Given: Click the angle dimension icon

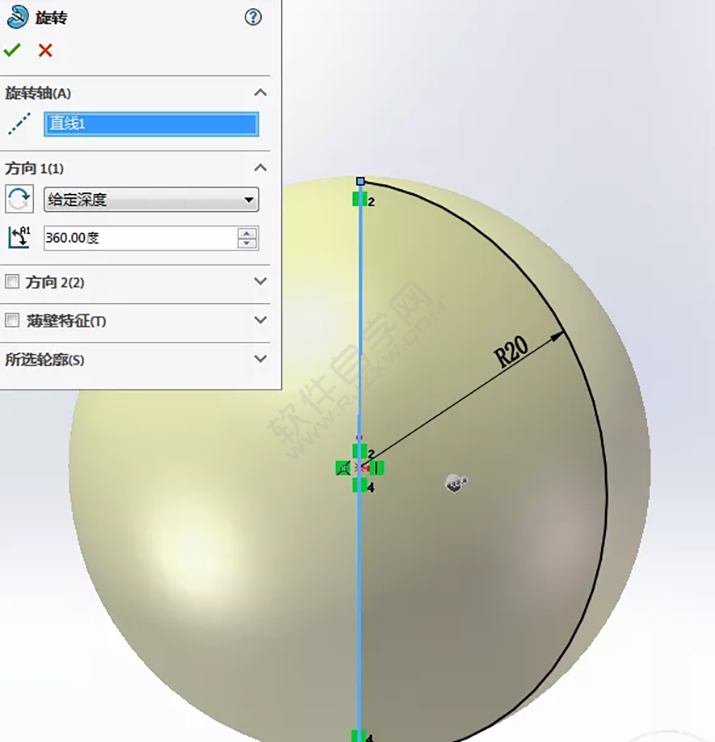Looking at the screenshot, I should [19, 238].
